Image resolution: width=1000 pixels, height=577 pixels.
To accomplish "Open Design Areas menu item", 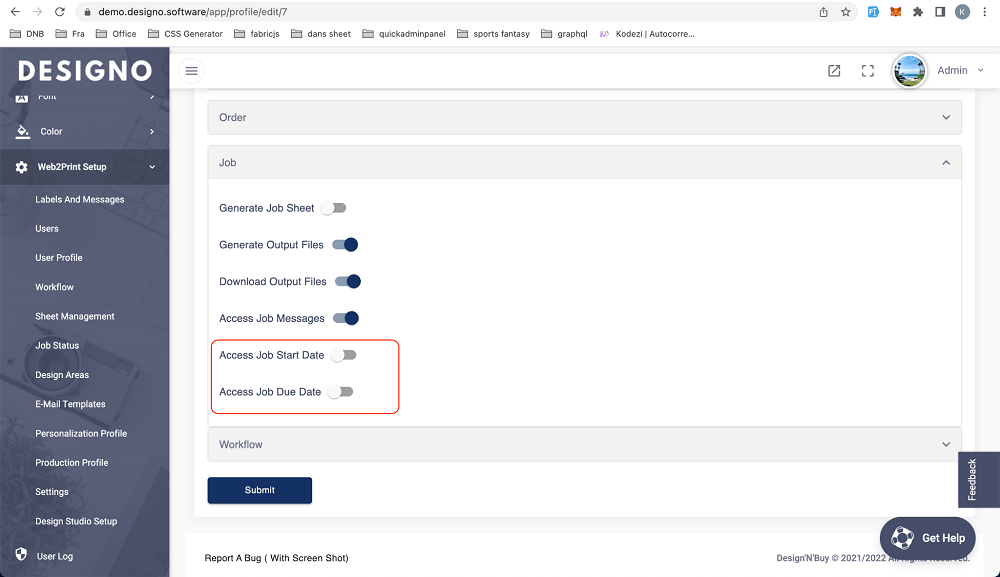I will [62, 375].
